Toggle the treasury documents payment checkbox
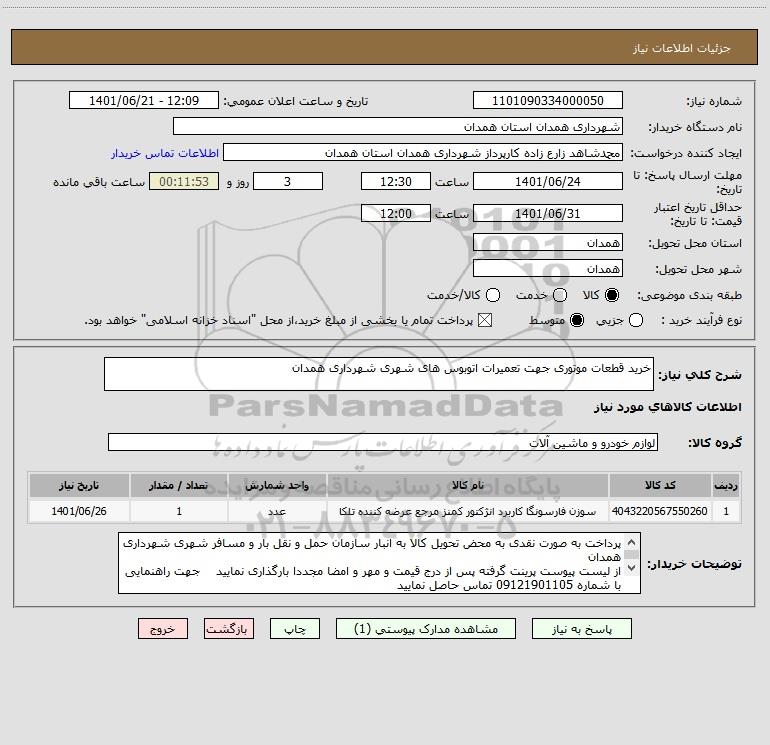This screenshot has width=770, height=745. click(485, 320)
